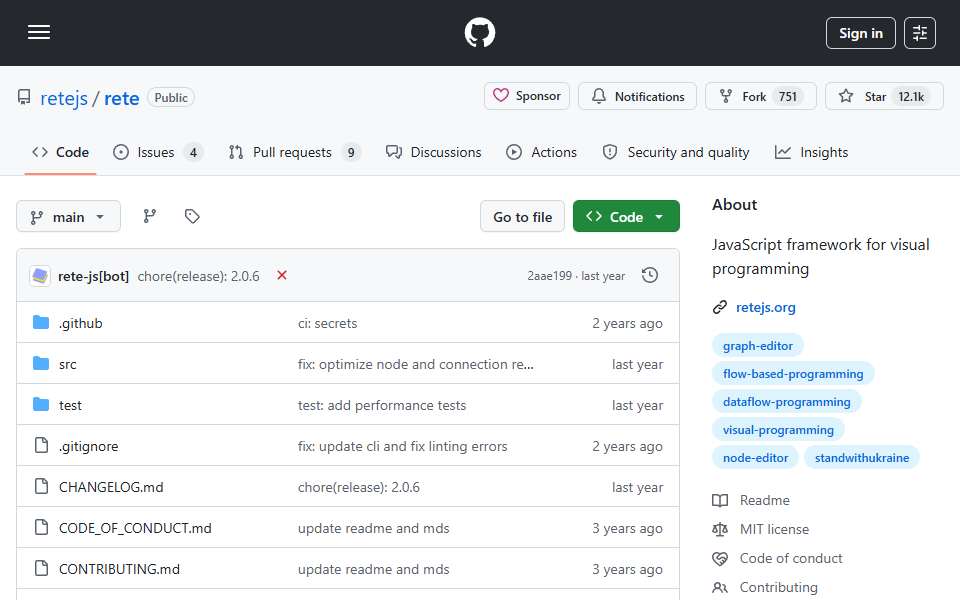Click the .github folder icon
Screen dimensions: 960x600
41,323
